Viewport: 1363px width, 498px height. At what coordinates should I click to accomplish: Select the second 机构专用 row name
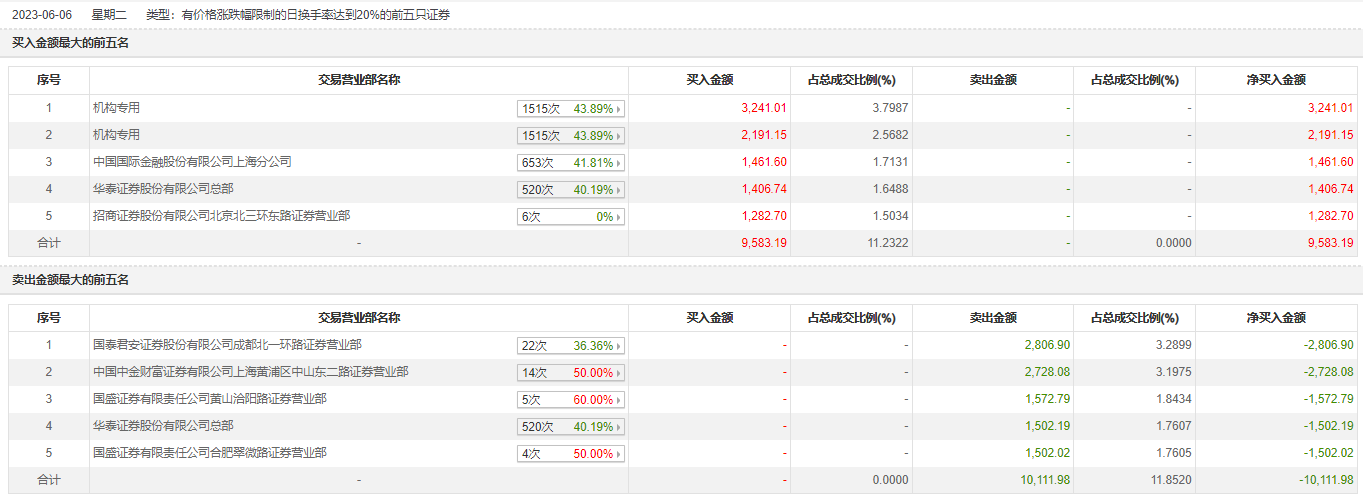[x=116, y=134]
